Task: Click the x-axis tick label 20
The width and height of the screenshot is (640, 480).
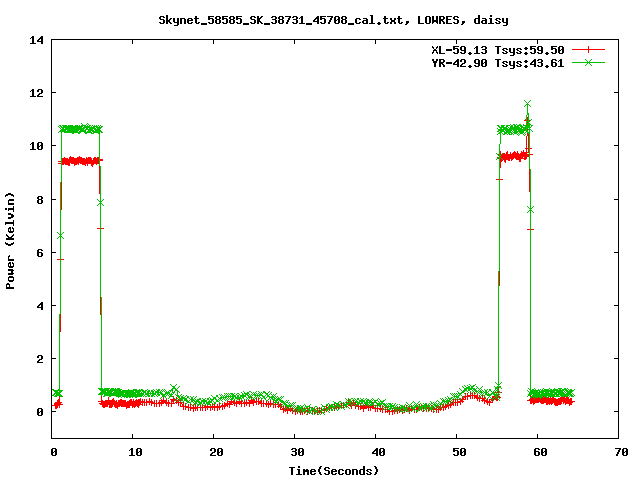Action: pyautogui.click(x=216, y=452)
